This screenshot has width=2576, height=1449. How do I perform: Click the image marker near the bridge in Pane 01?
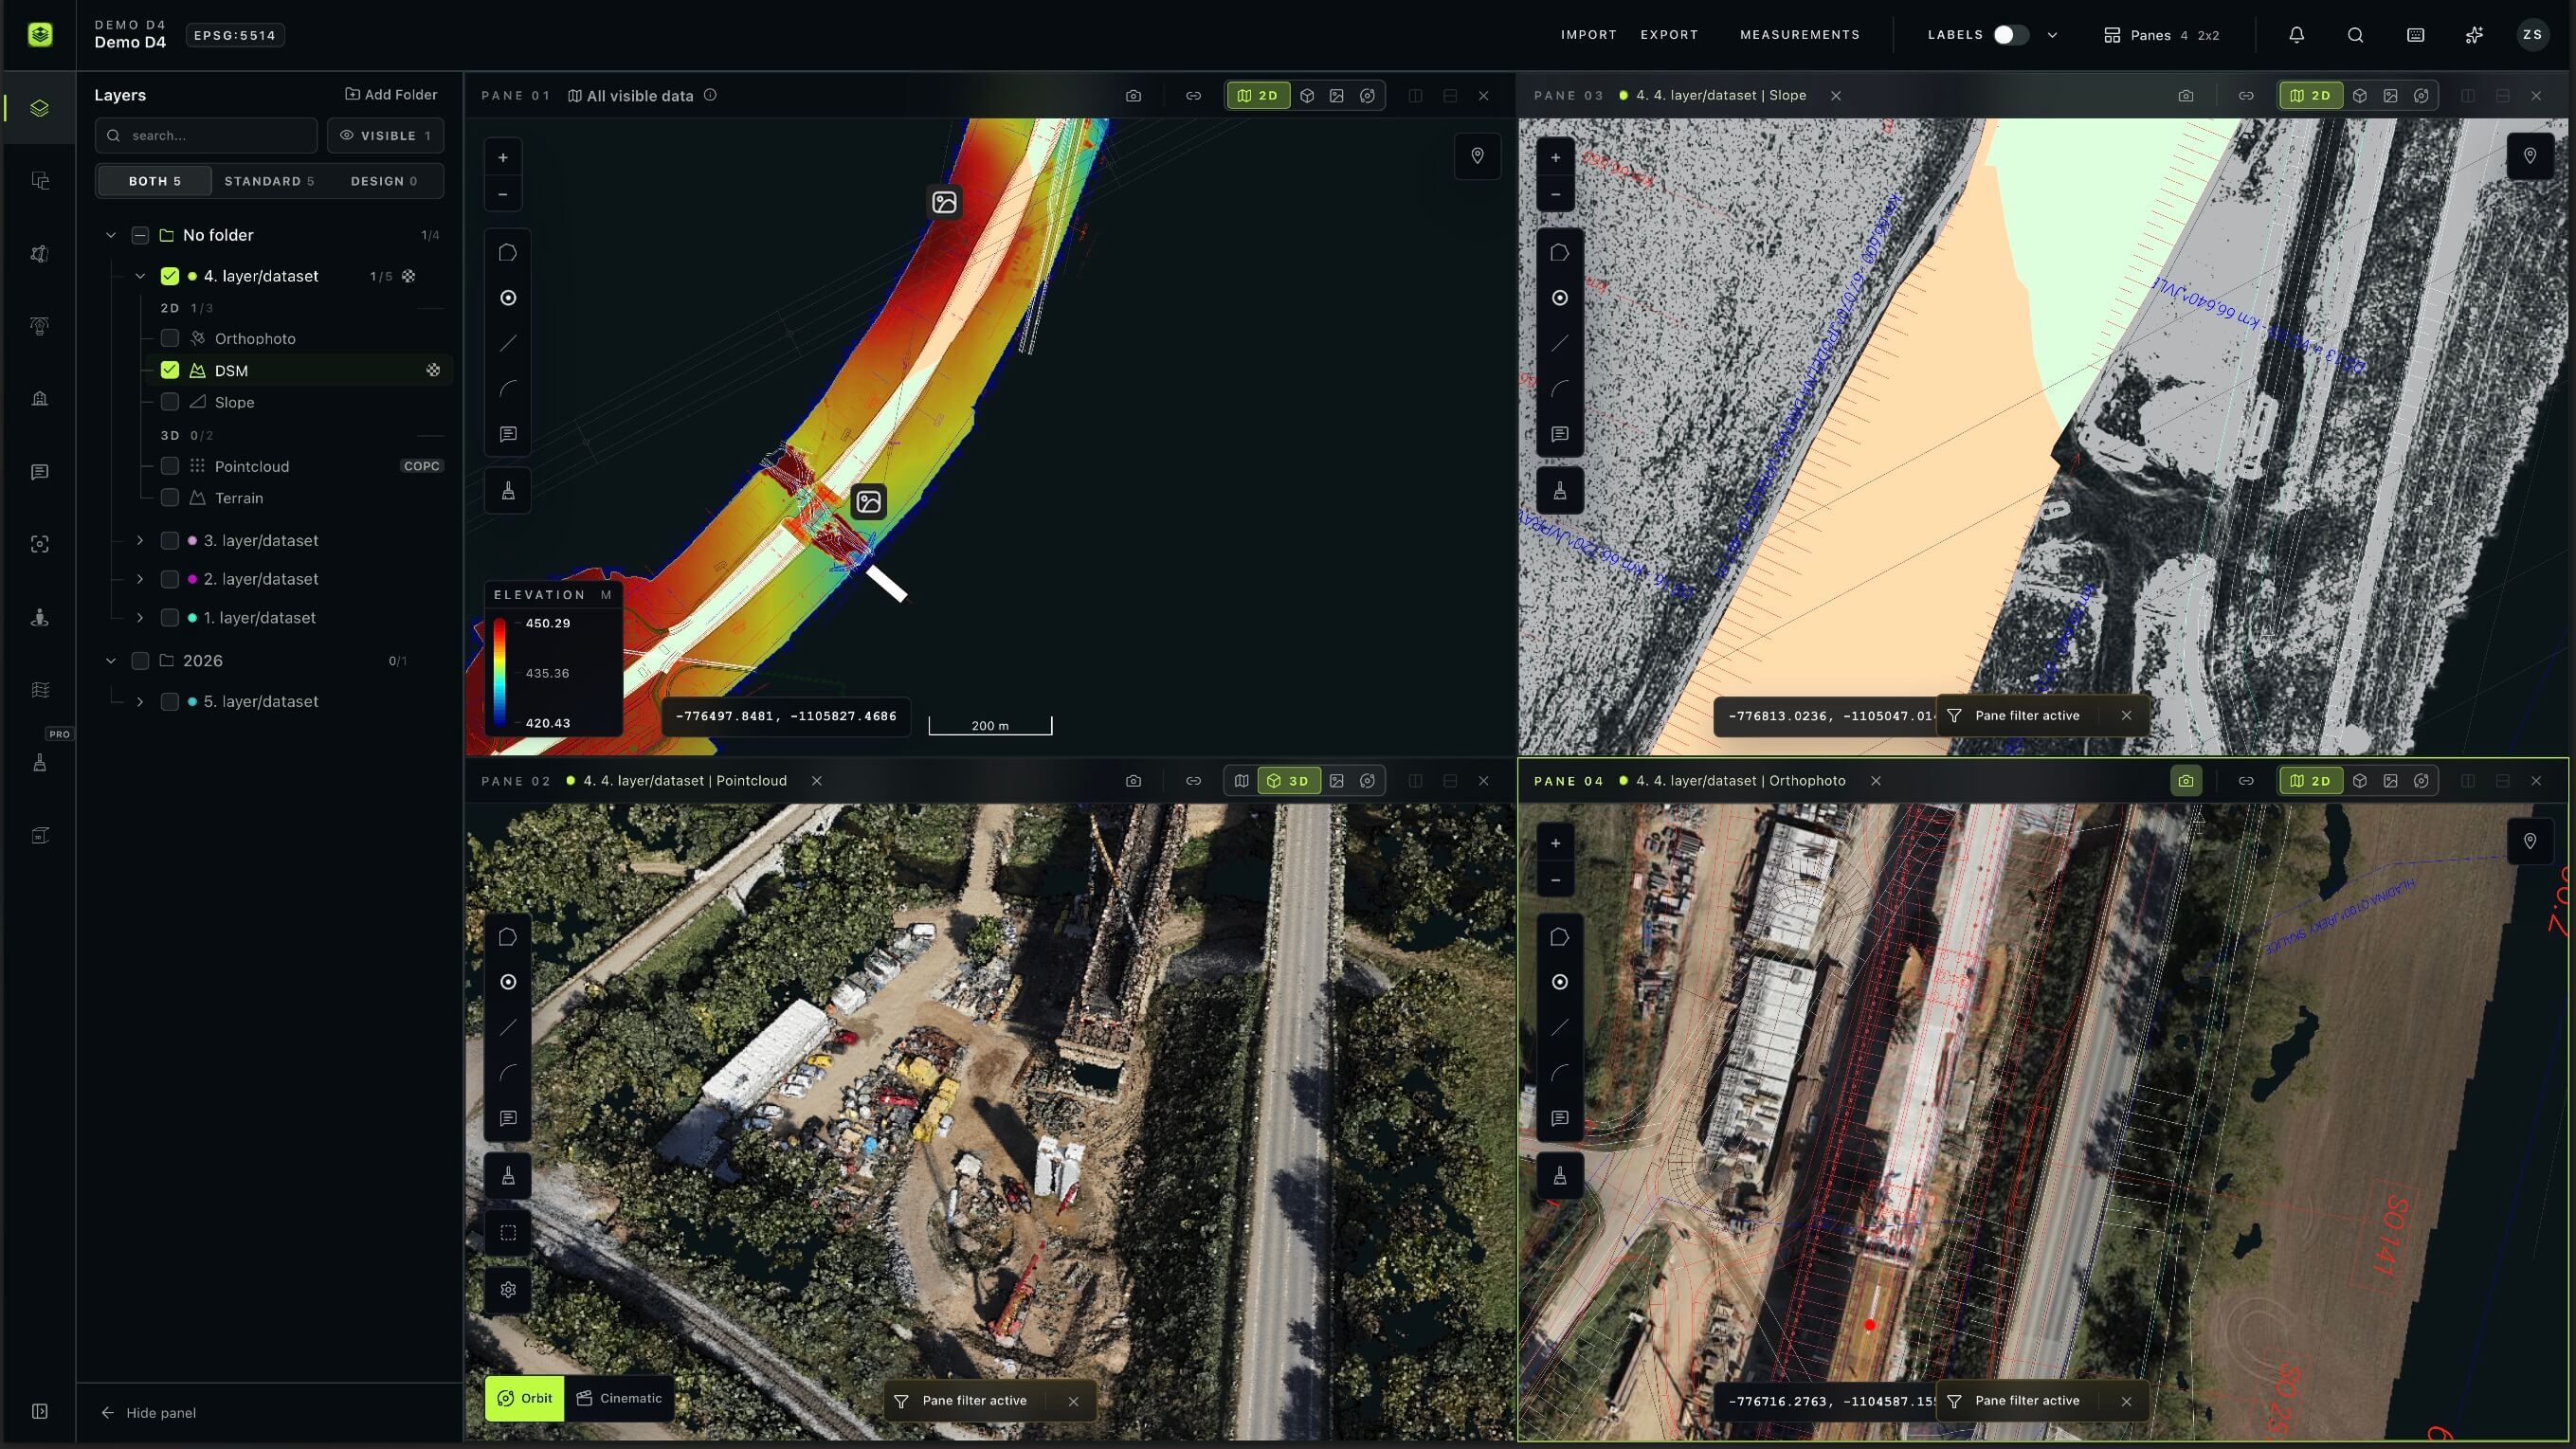click(869, 502)
